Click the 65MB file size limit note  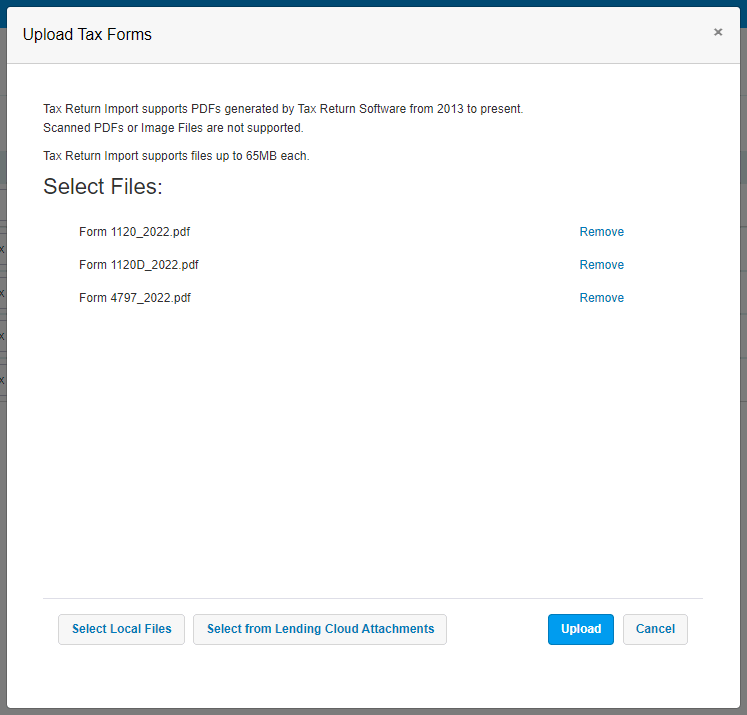tap(176, 156)
